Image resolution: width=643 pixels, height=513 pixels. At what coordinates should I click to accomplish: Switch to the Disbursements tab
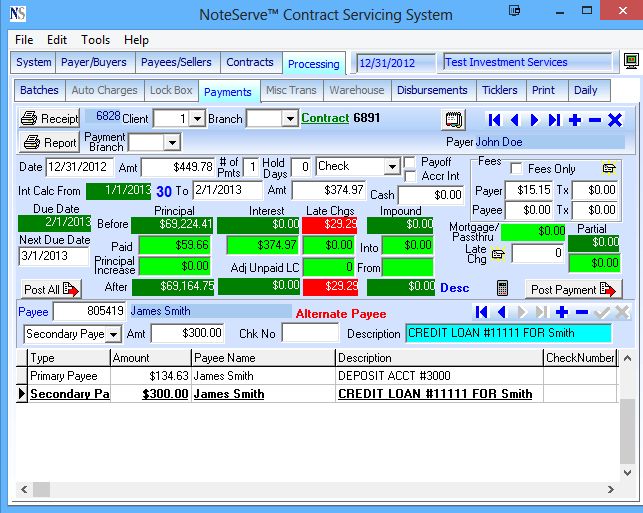(432, 90)
